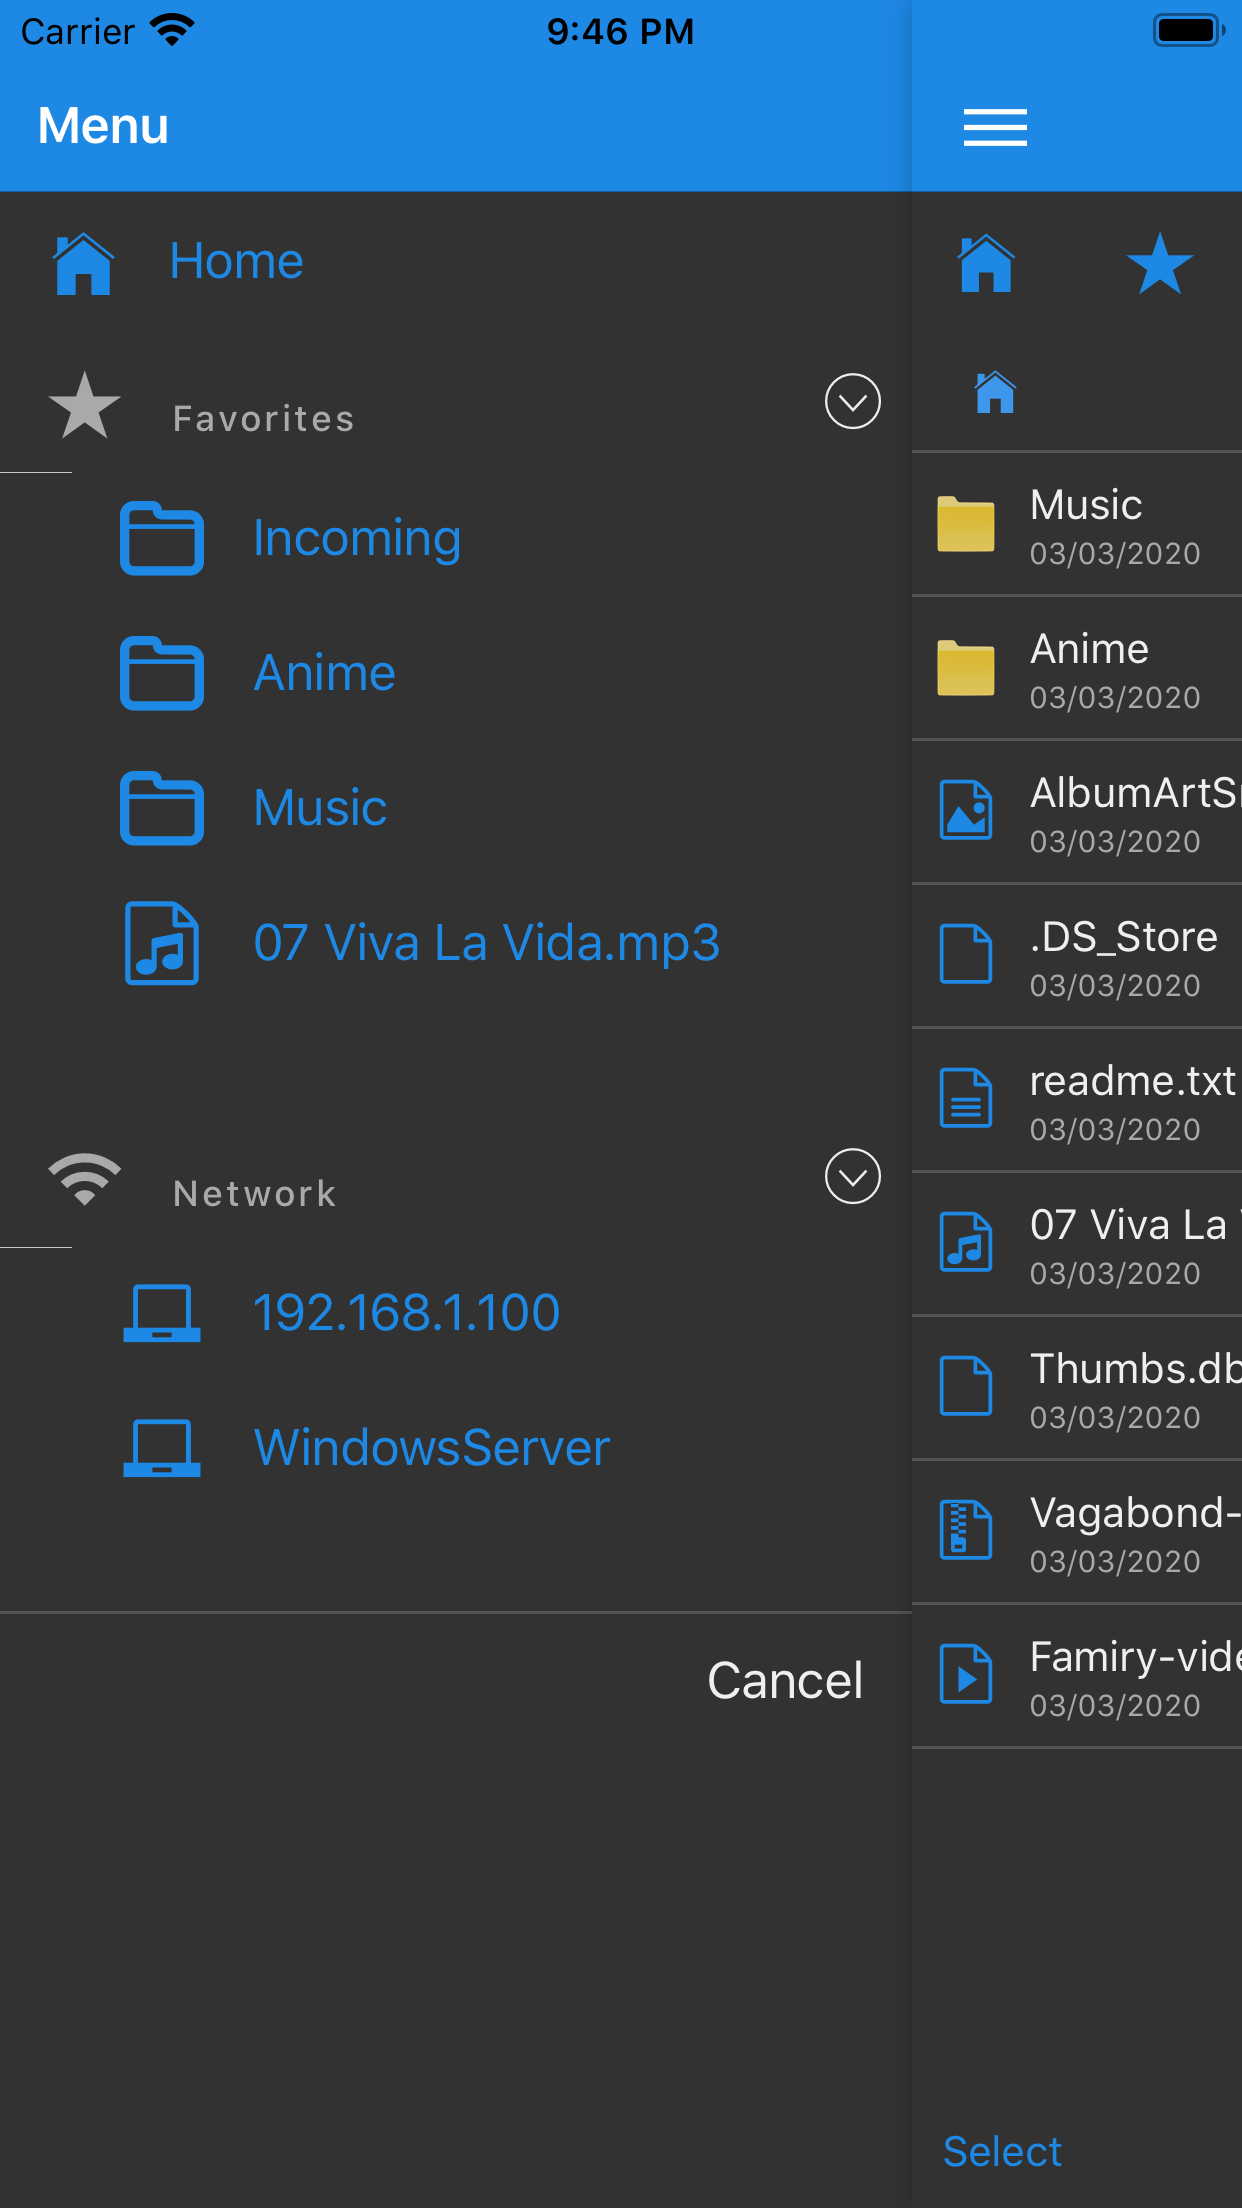
Task: Tap the blue star favorites icon
Action: coord(1159,264)
